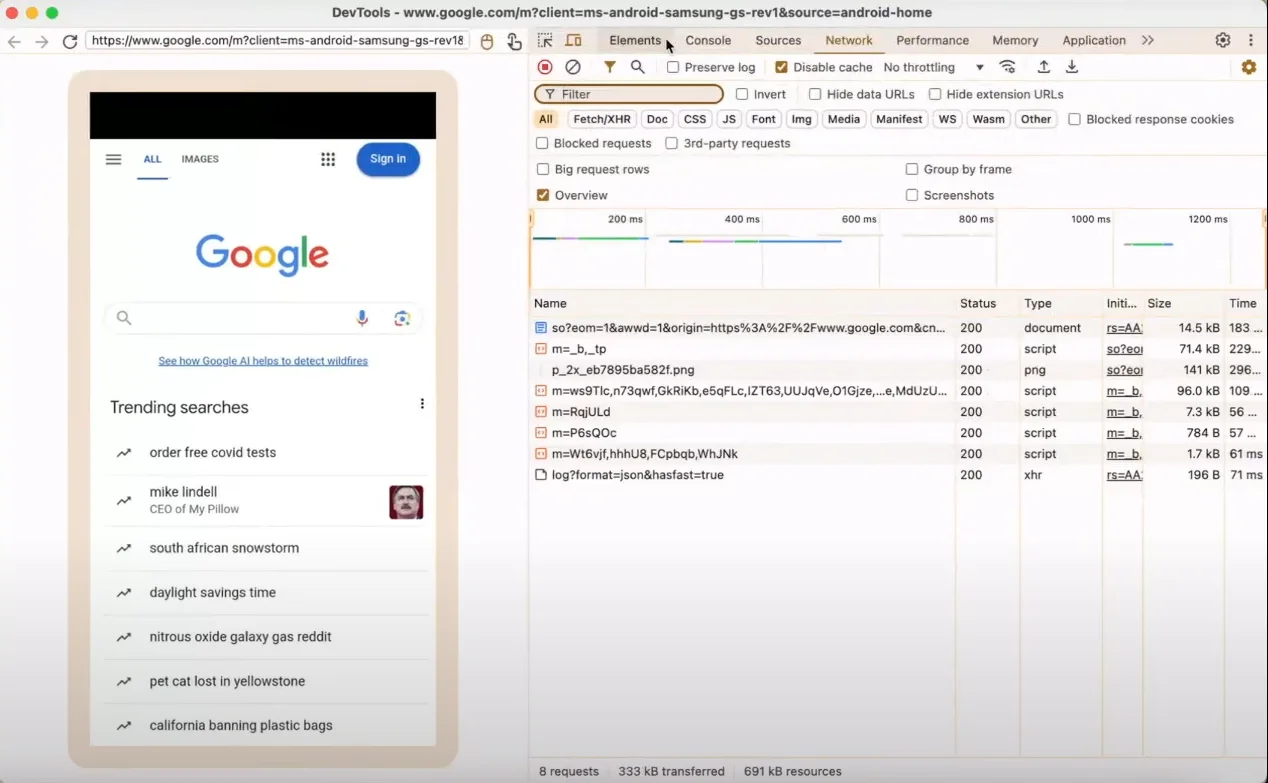The width and height of the screenshot is (1268, 783).
Task: Open the Memory tab
Action: [1015, 40]
